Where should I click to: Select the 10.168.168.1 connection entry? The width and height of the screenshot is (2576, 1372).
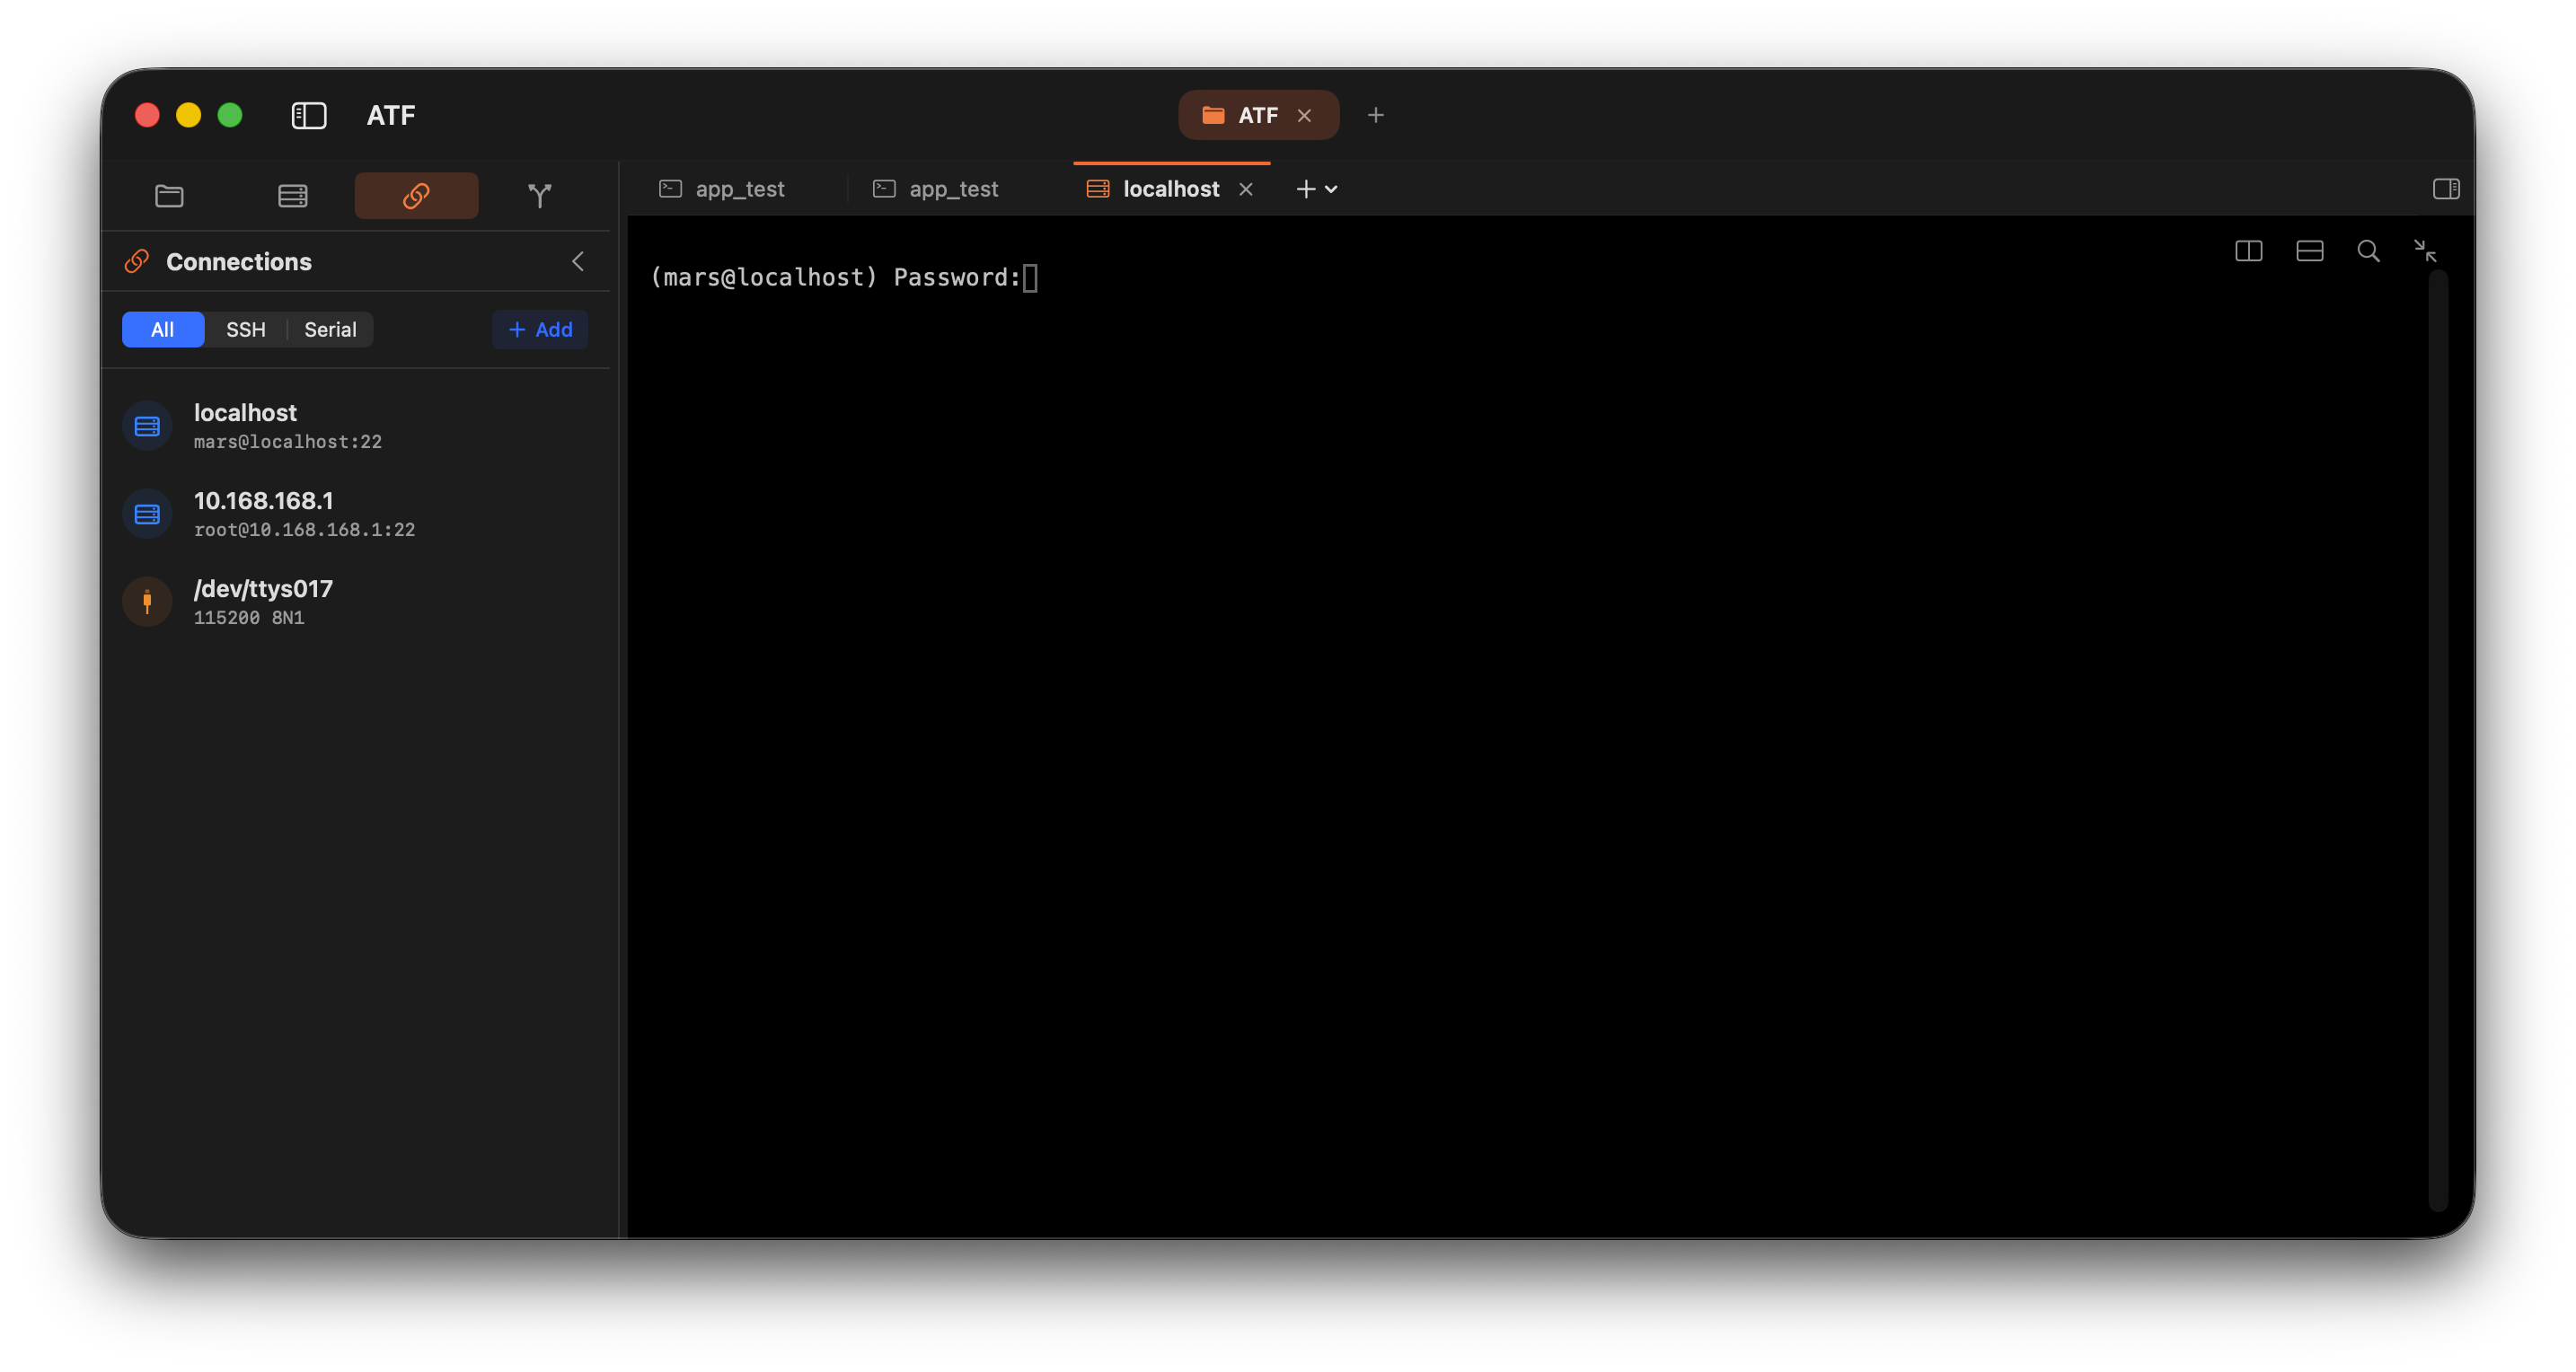[356, 514]
